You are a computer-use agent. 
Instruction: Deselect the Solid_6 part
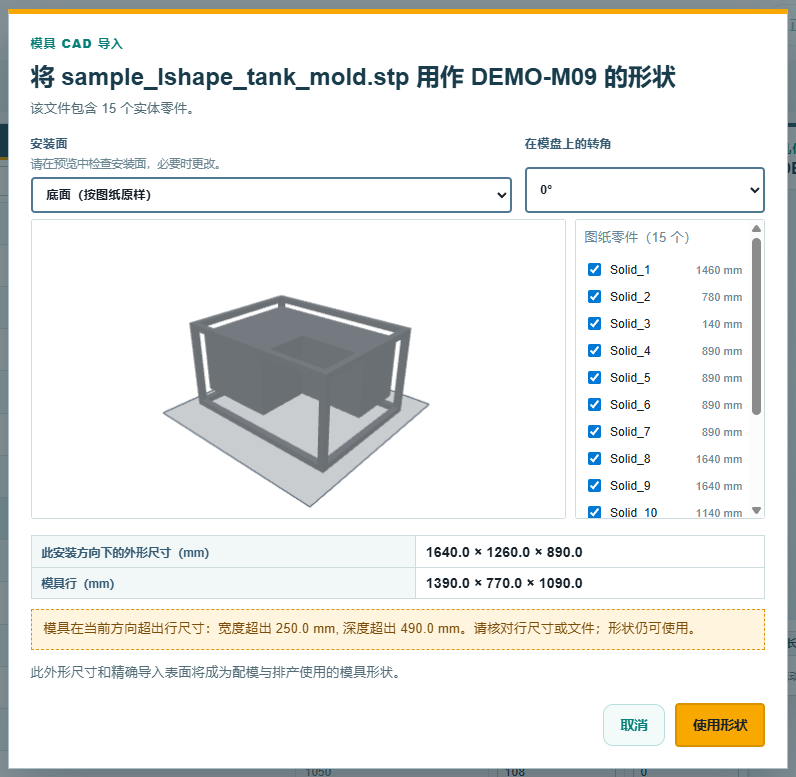click(x=594, y=404)
